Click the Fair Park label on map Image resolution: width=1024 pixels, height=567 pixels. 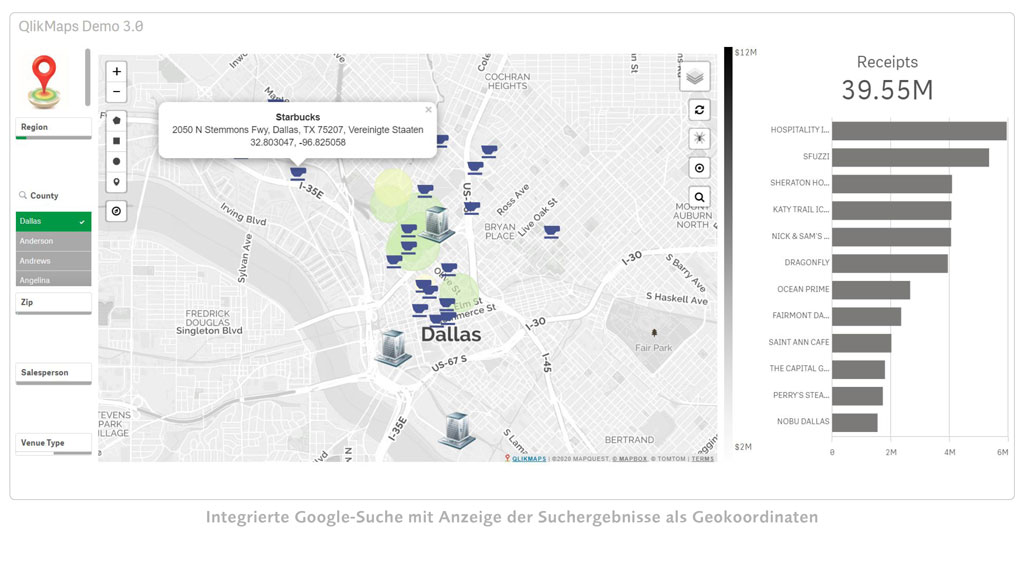click(654, 348)
